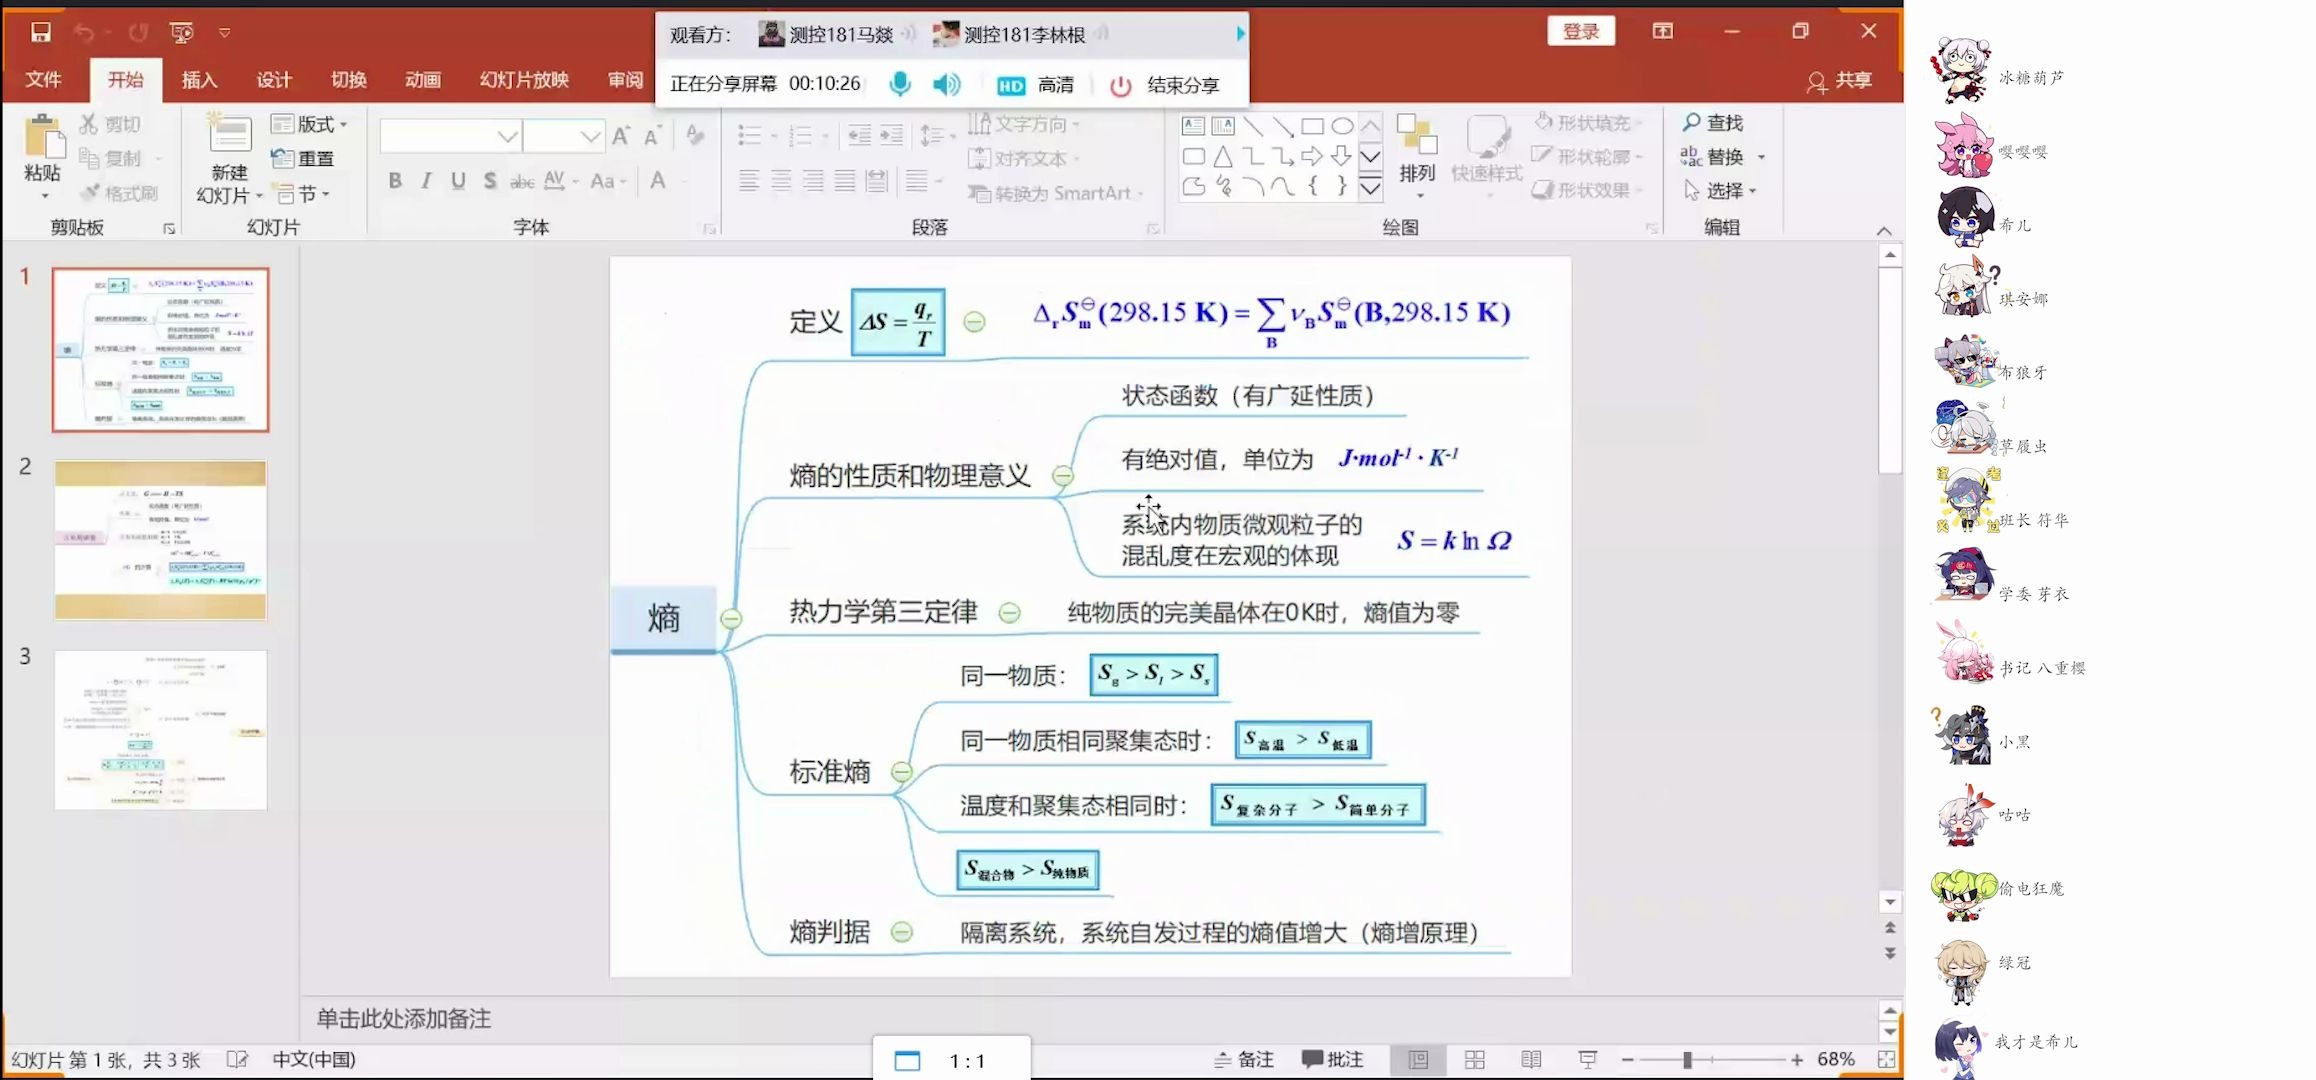The height and width of the screenshot is (1080, 2316).
Task: Open the 版式 layout dropdown
Action: 310,124
